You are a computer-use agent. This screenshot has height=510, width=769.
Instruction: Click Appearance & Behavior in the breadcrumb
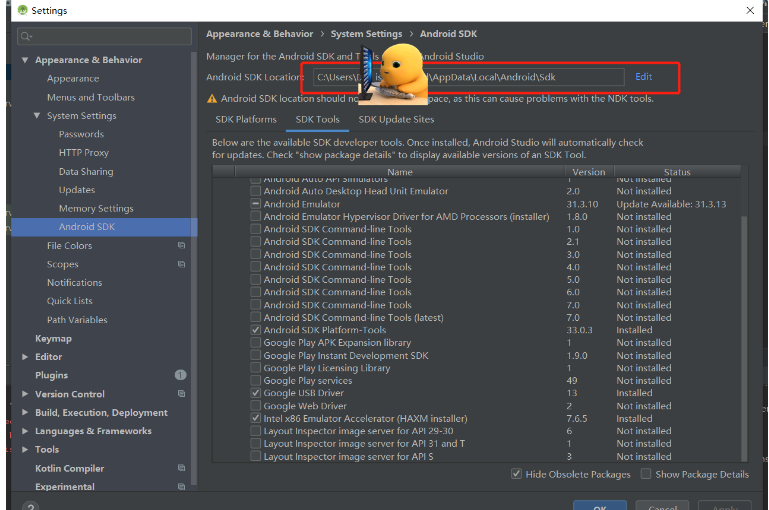pyautogui.click(x=259, y=34)
